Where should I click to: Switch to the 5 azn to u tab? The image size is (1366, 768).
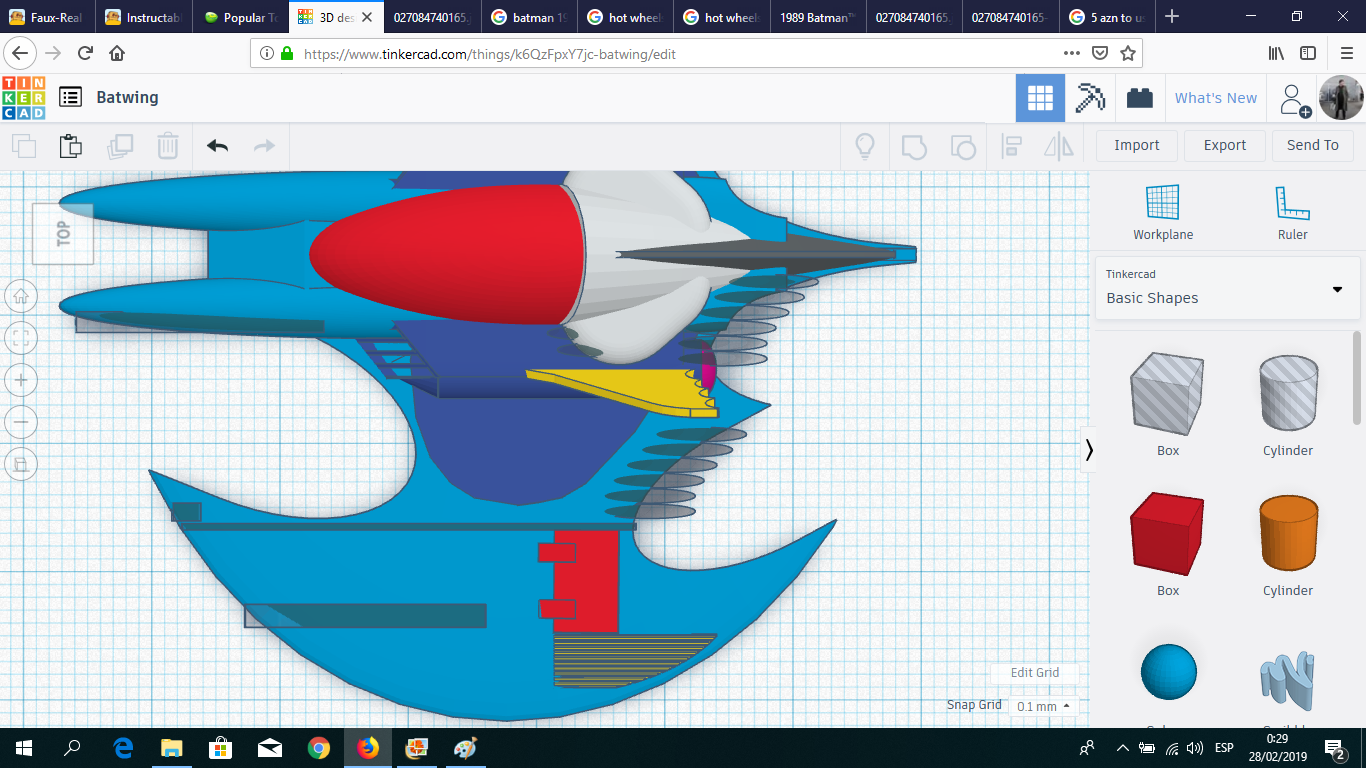pyautogui.click(x=1105, y=17)
